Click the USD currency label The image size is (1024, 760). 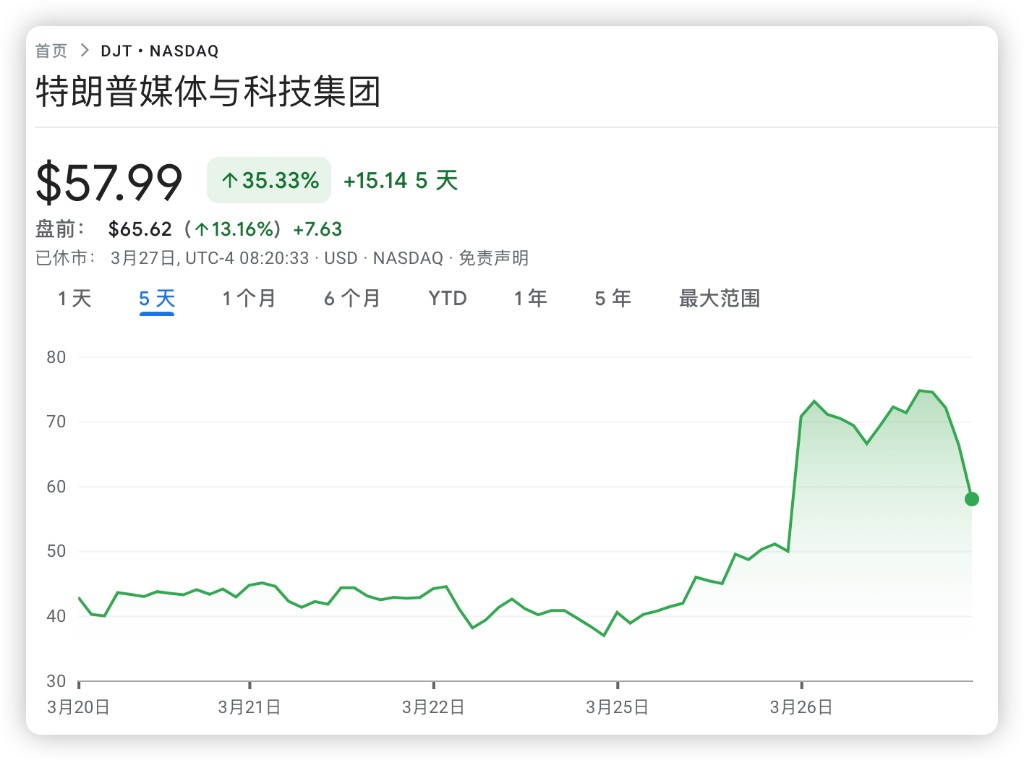click(x=341, y=258)
